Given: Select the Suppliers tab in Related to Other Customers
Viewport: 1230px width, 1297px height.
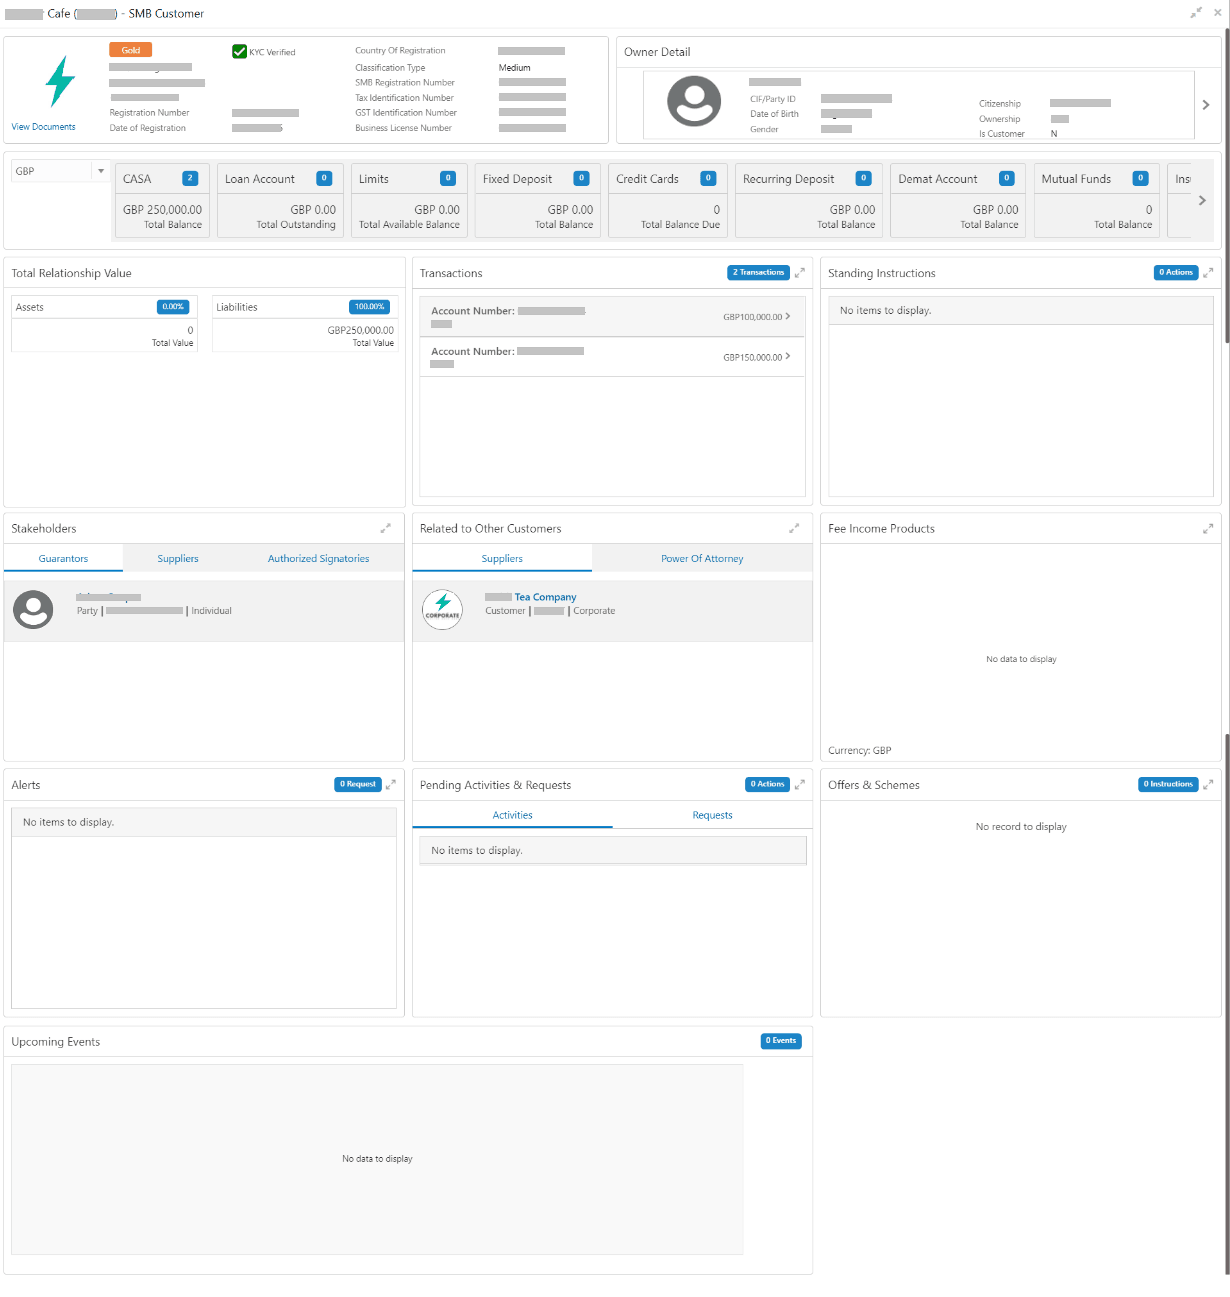Looking at the screenshot, I should (502, 558).
